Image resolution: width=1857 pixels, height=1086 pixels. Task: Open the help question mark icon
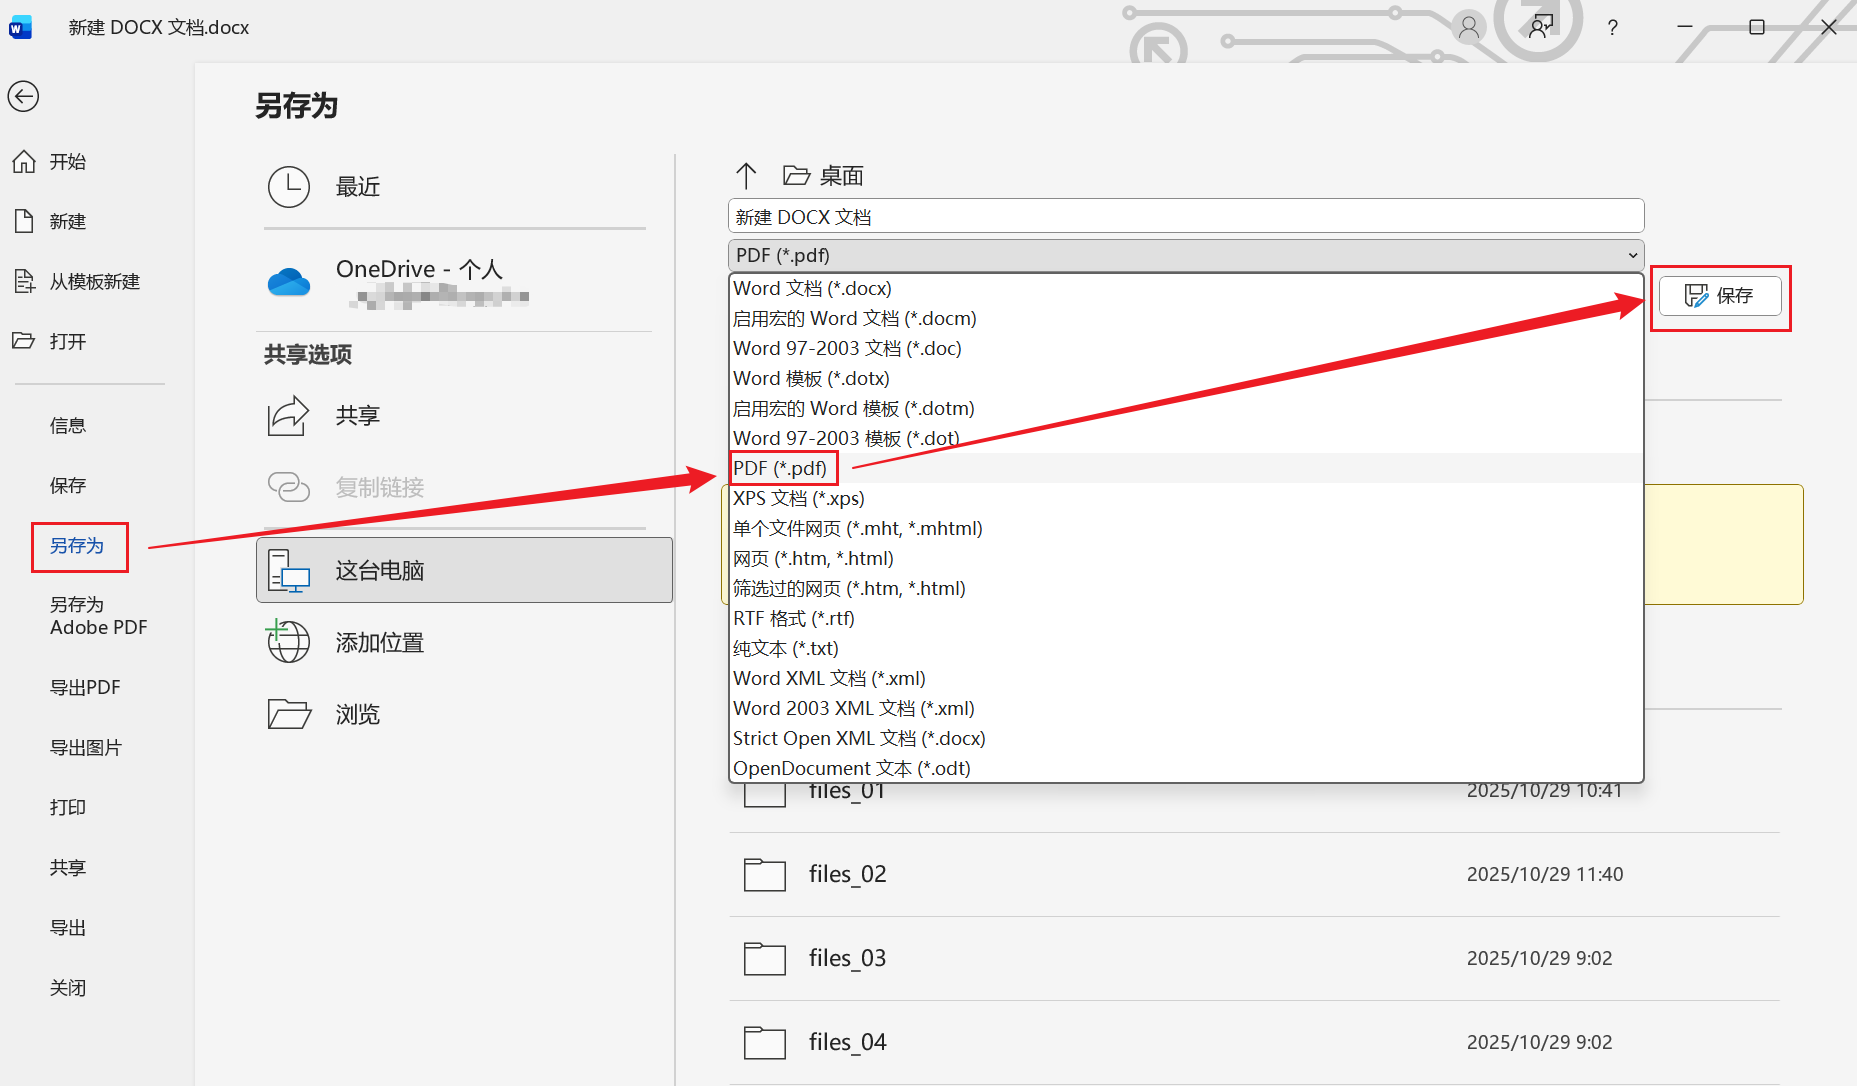[1612, 28]
